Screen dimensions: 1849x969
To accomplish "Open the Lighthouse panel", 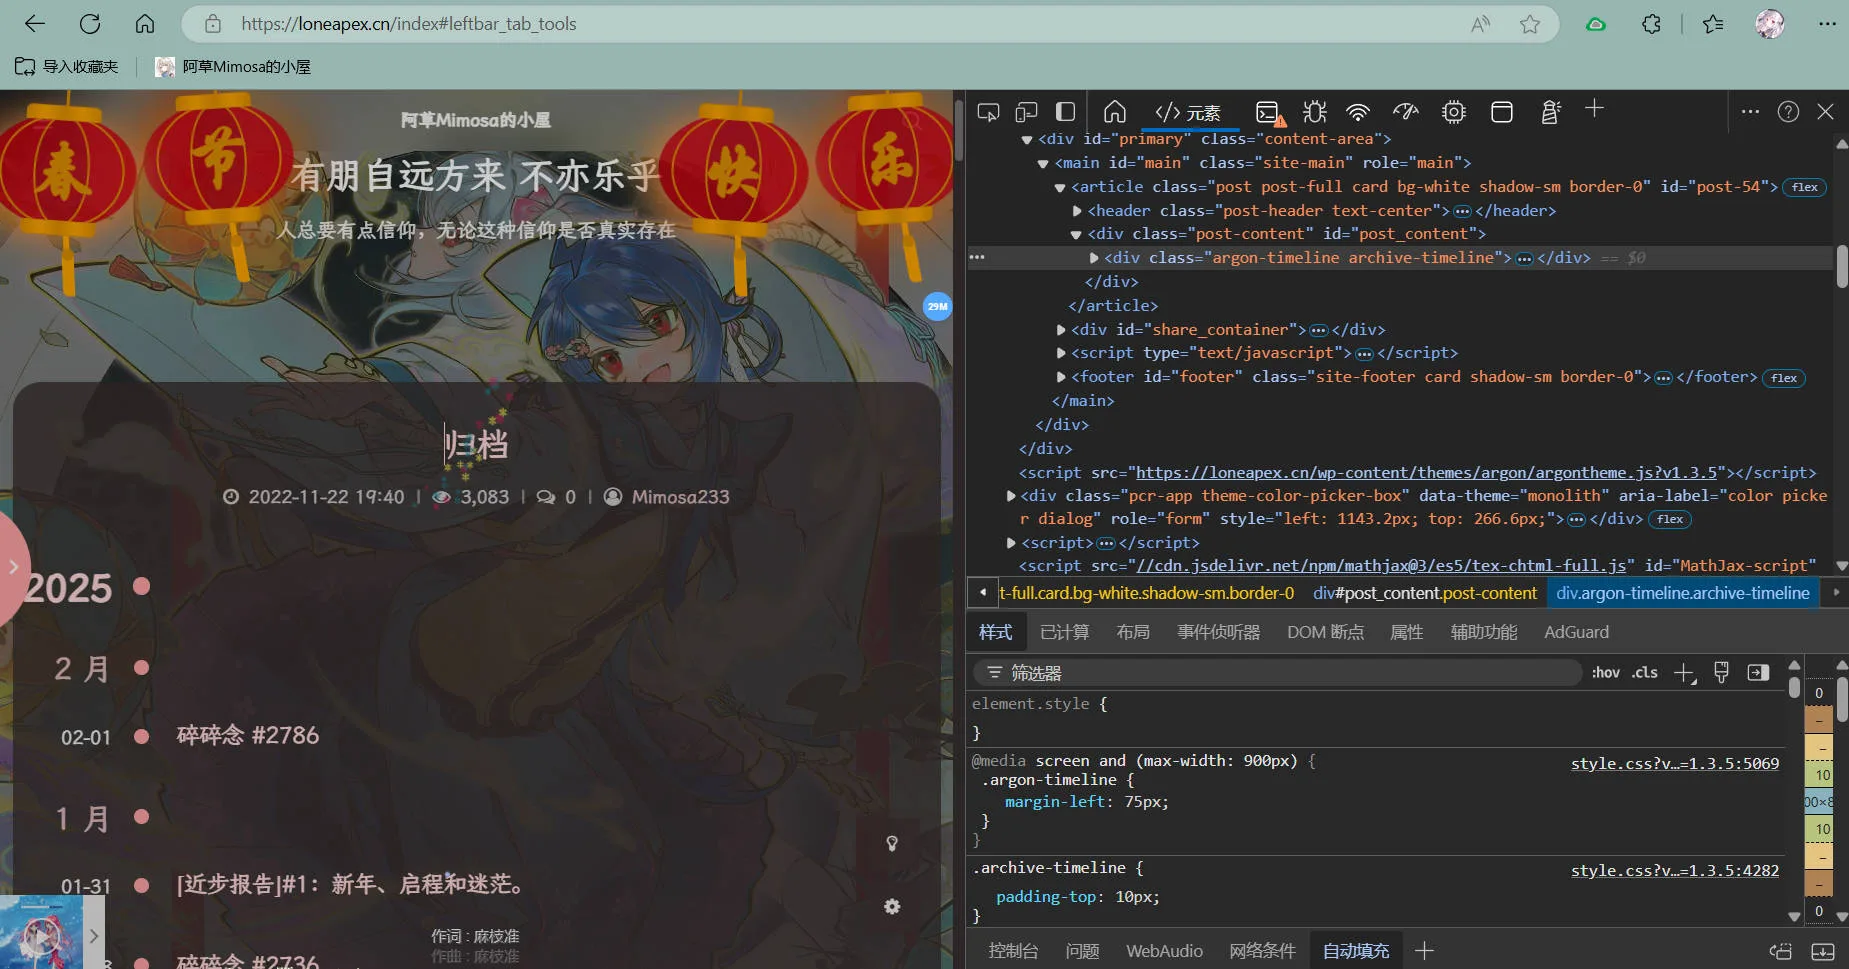I will pyautogui.click(x=1550, y=112).
